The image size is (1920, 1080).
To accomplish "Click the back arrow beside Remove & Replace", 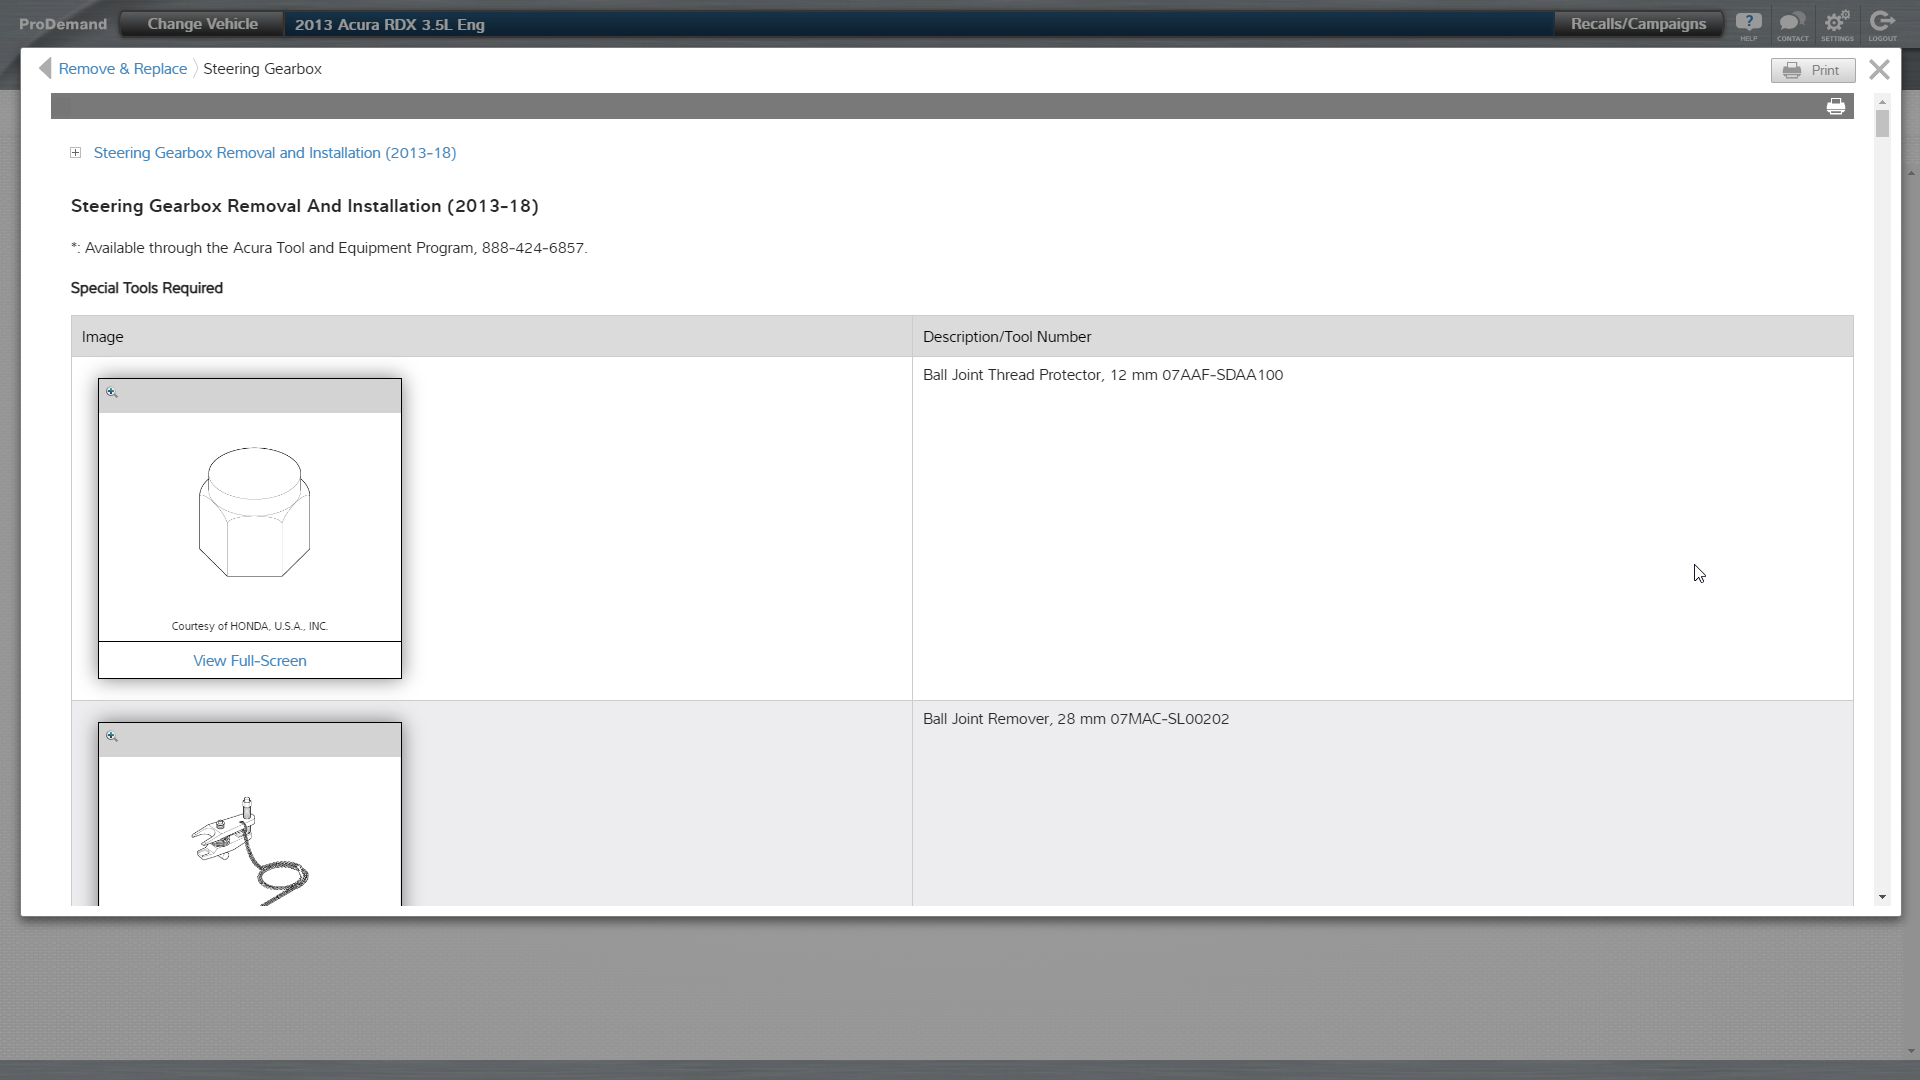I will pos(44,68).
